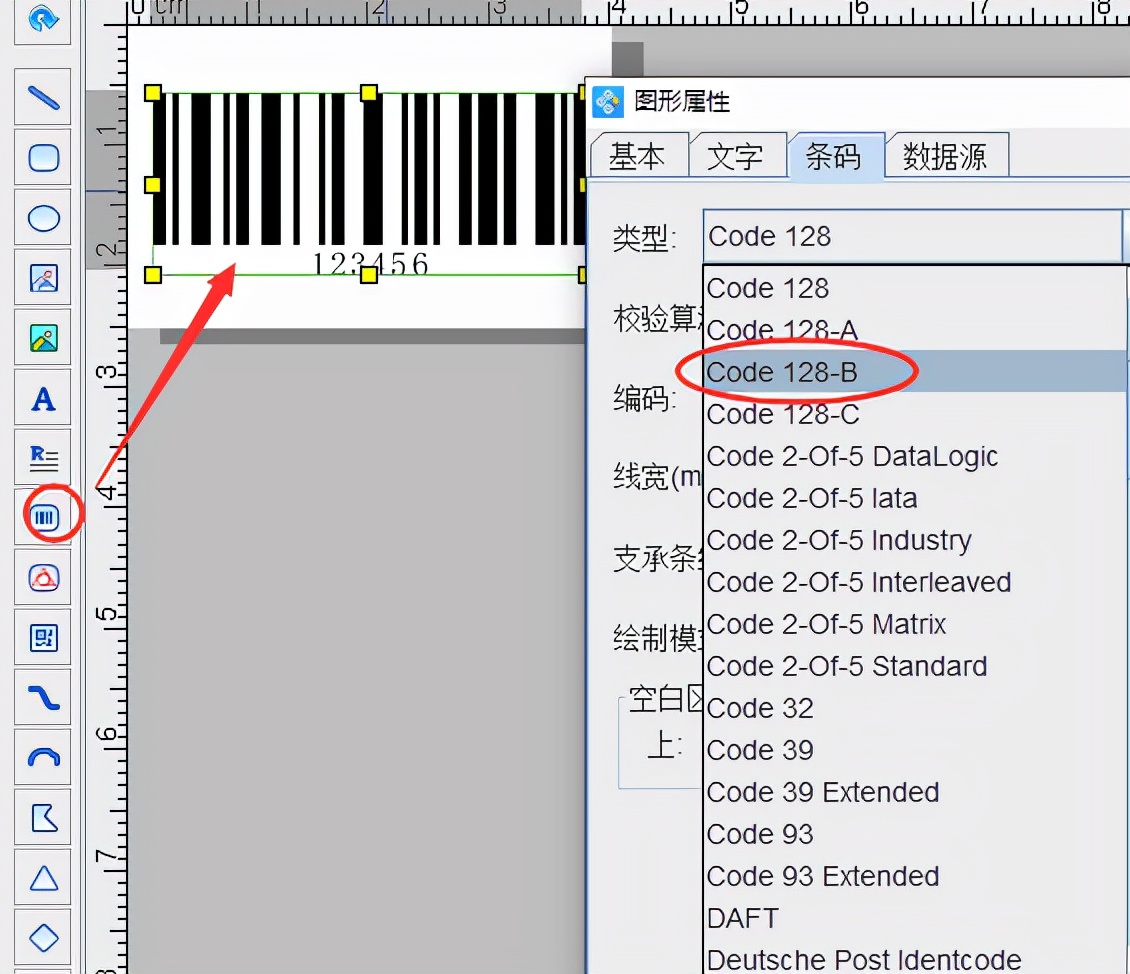
Task: Select the ellipse drawing tool
Action: (x=42, y=218)
